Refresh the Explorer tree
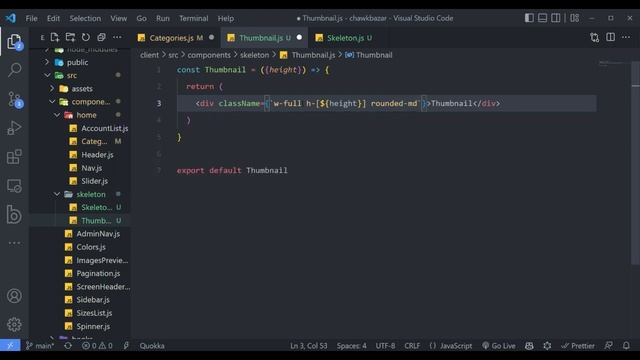This screenshot has width=640, height=360. pos(86,38)
